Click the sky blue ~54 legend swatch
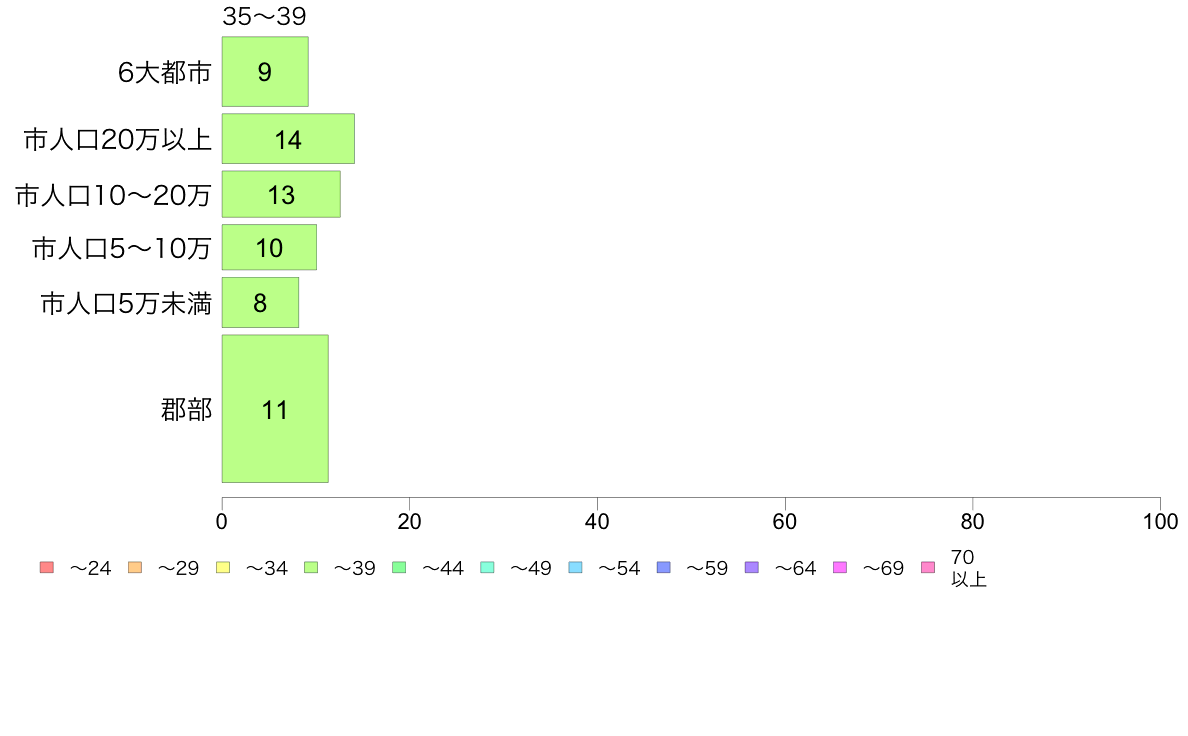The image size is (1188, 736). coord(575,567)
